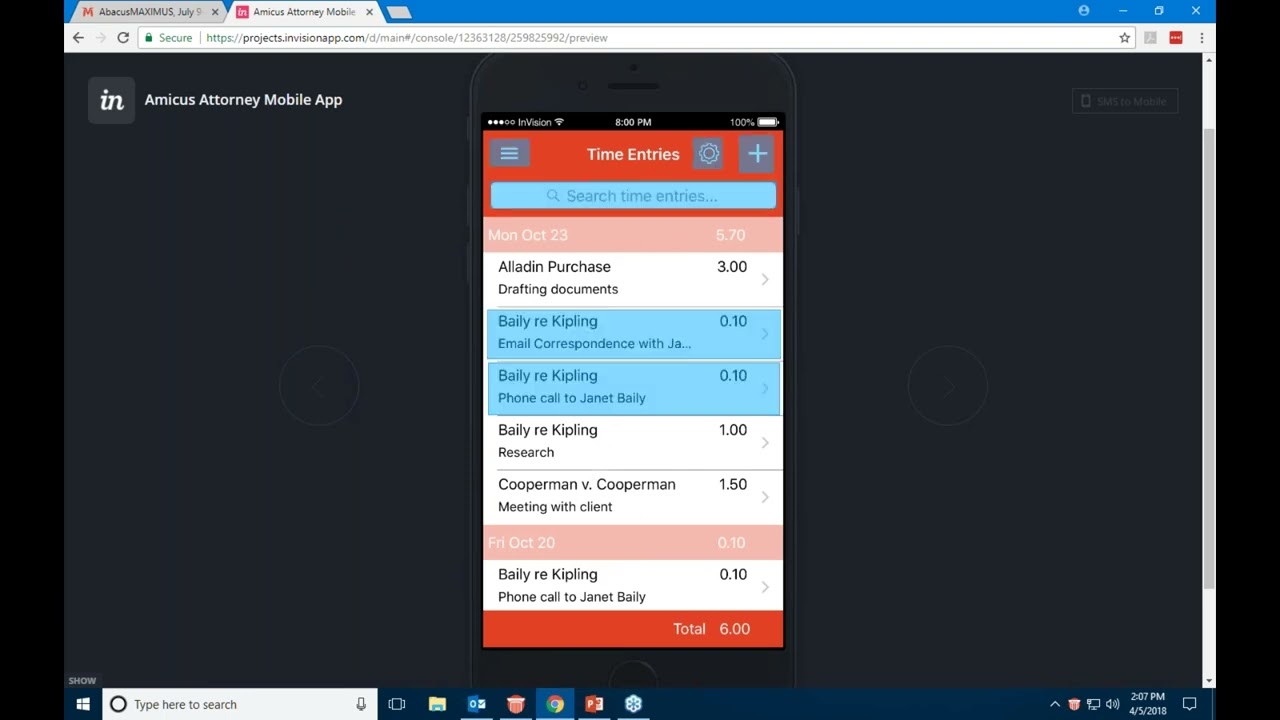Select Alladin Purchase entry title
This screenshot has height=720, width=1280.
tap(554, 267)
